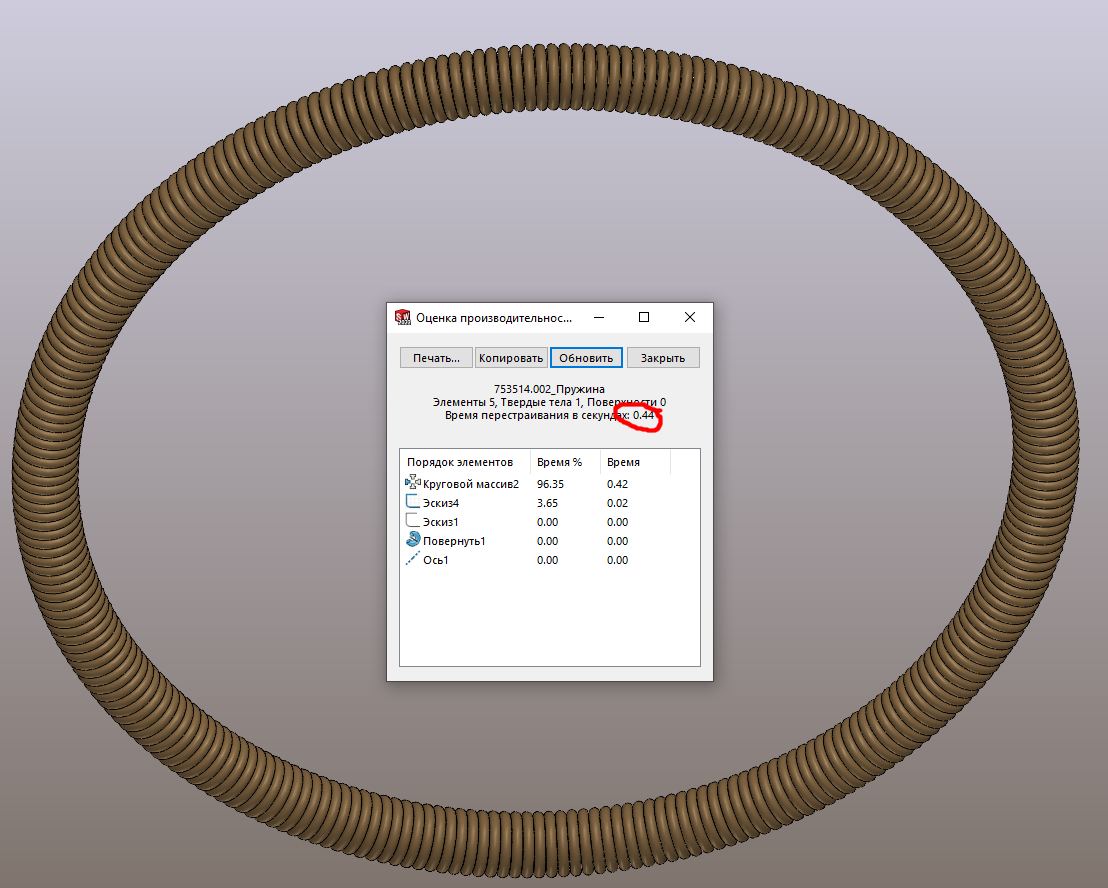Image resolution: width=1108 pixels, height=888 pixels.
Task: Click the 753514.002_Пружина file name label
Action: coord(549,389)
